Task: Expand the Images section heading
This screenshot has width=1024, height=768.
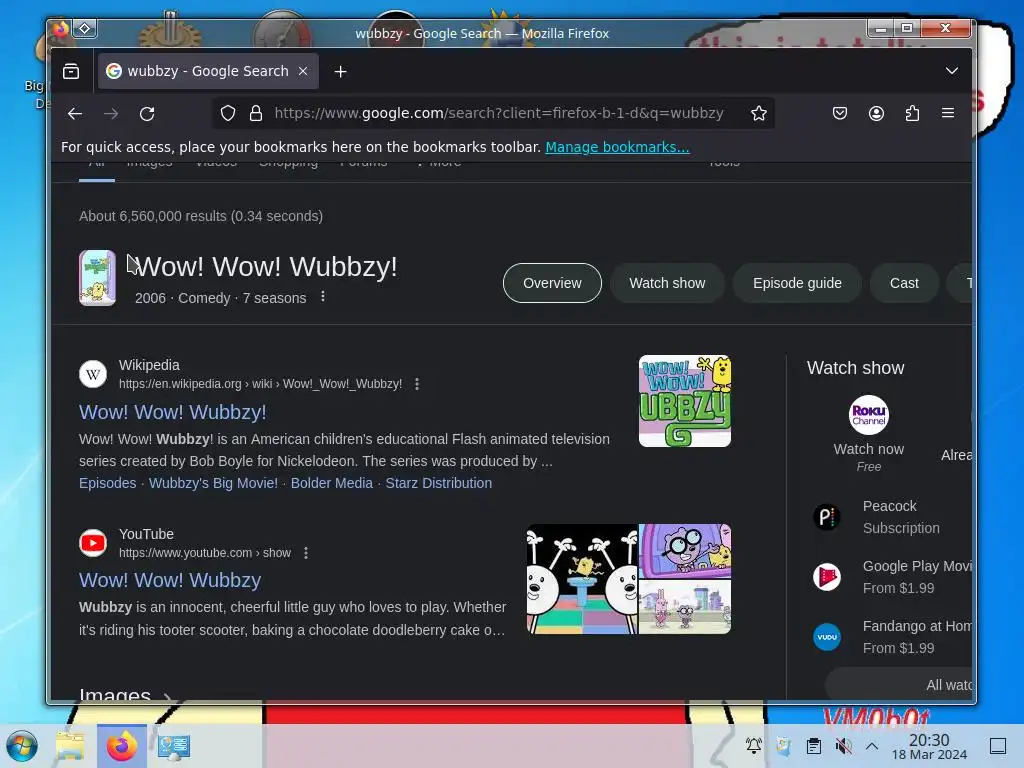Action: (125, 694)
